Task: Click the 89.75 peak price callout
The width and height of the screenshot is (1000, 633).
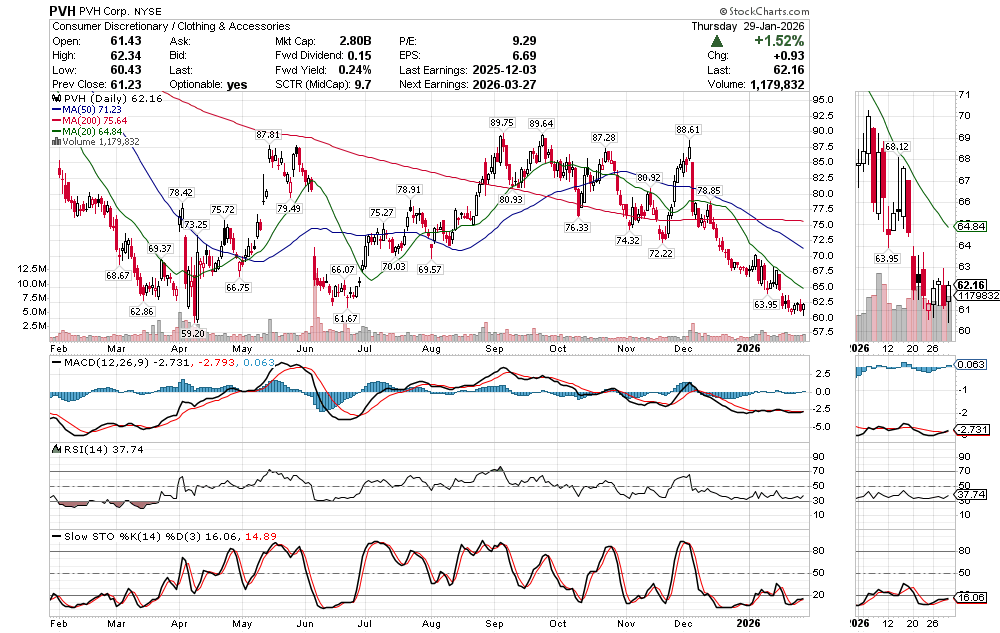Action: coord(501,122)
